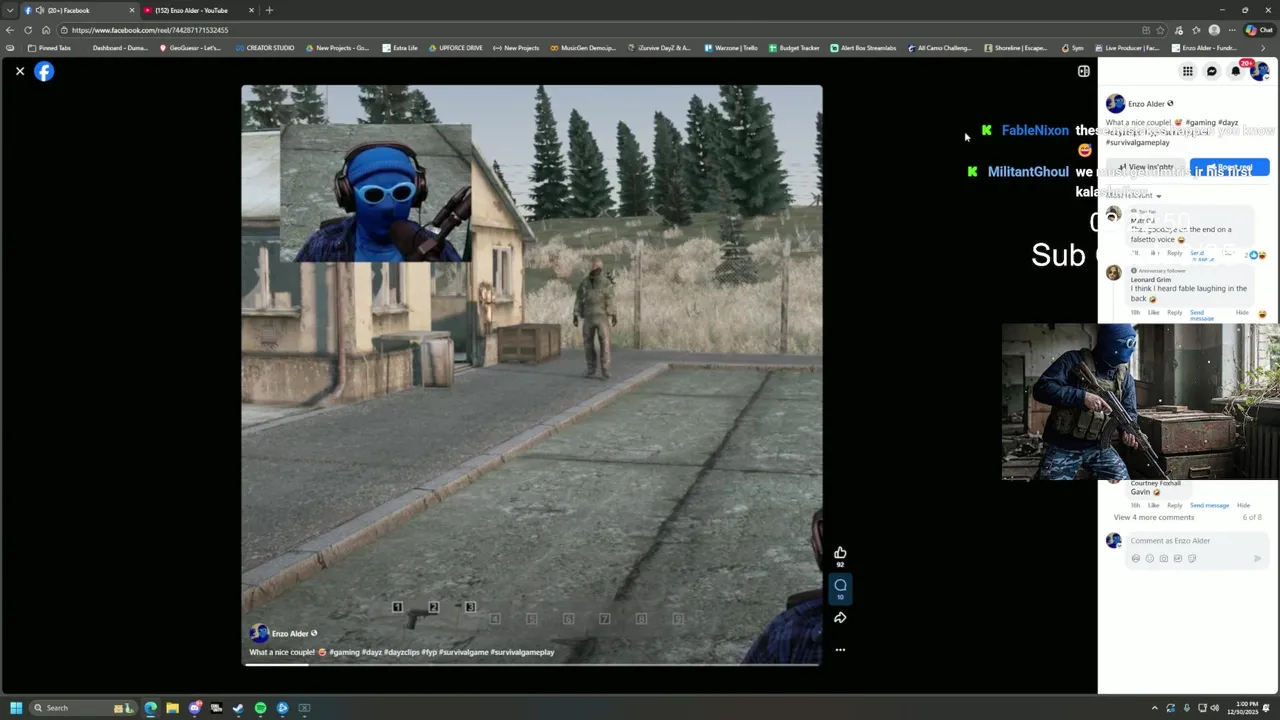
Task: Hide Courtney Foxhall's comment
Action: click(x=1243, y=506)
